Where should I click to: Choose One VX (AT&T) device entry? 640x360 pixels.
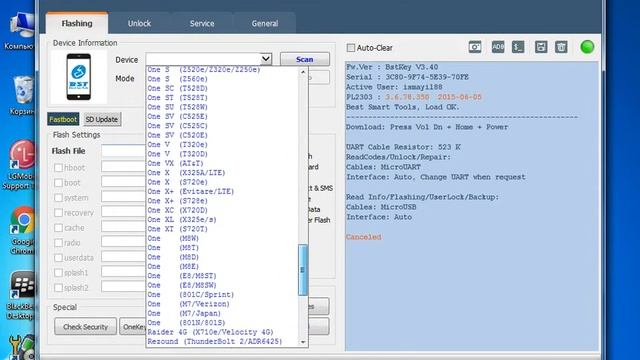[x=222, y=163]
